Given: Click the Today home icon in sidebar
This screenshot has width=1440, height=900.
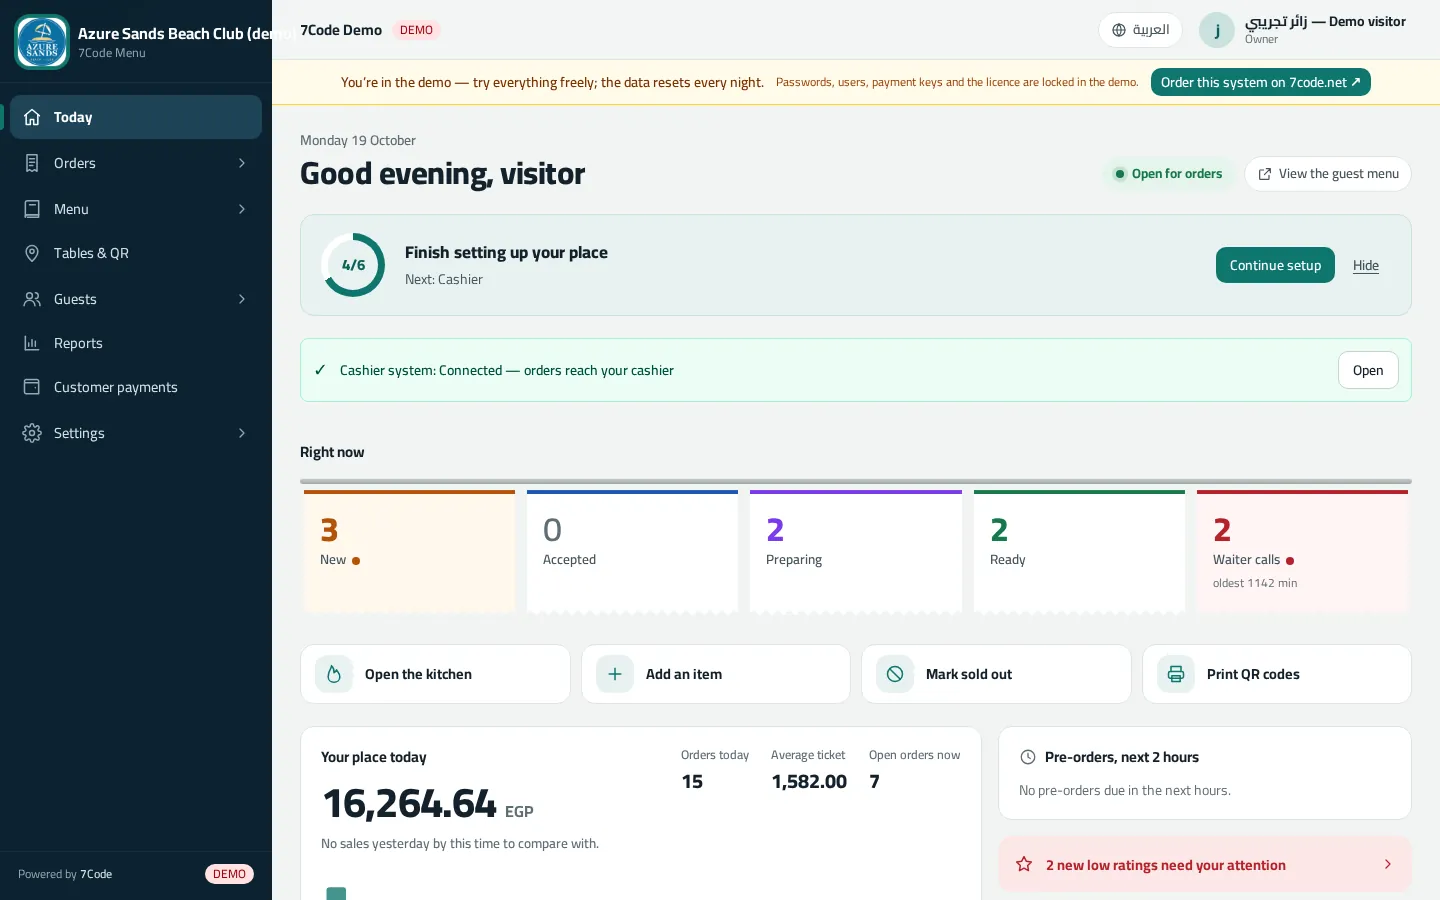Looking at the screenshot, I should 32,117.
